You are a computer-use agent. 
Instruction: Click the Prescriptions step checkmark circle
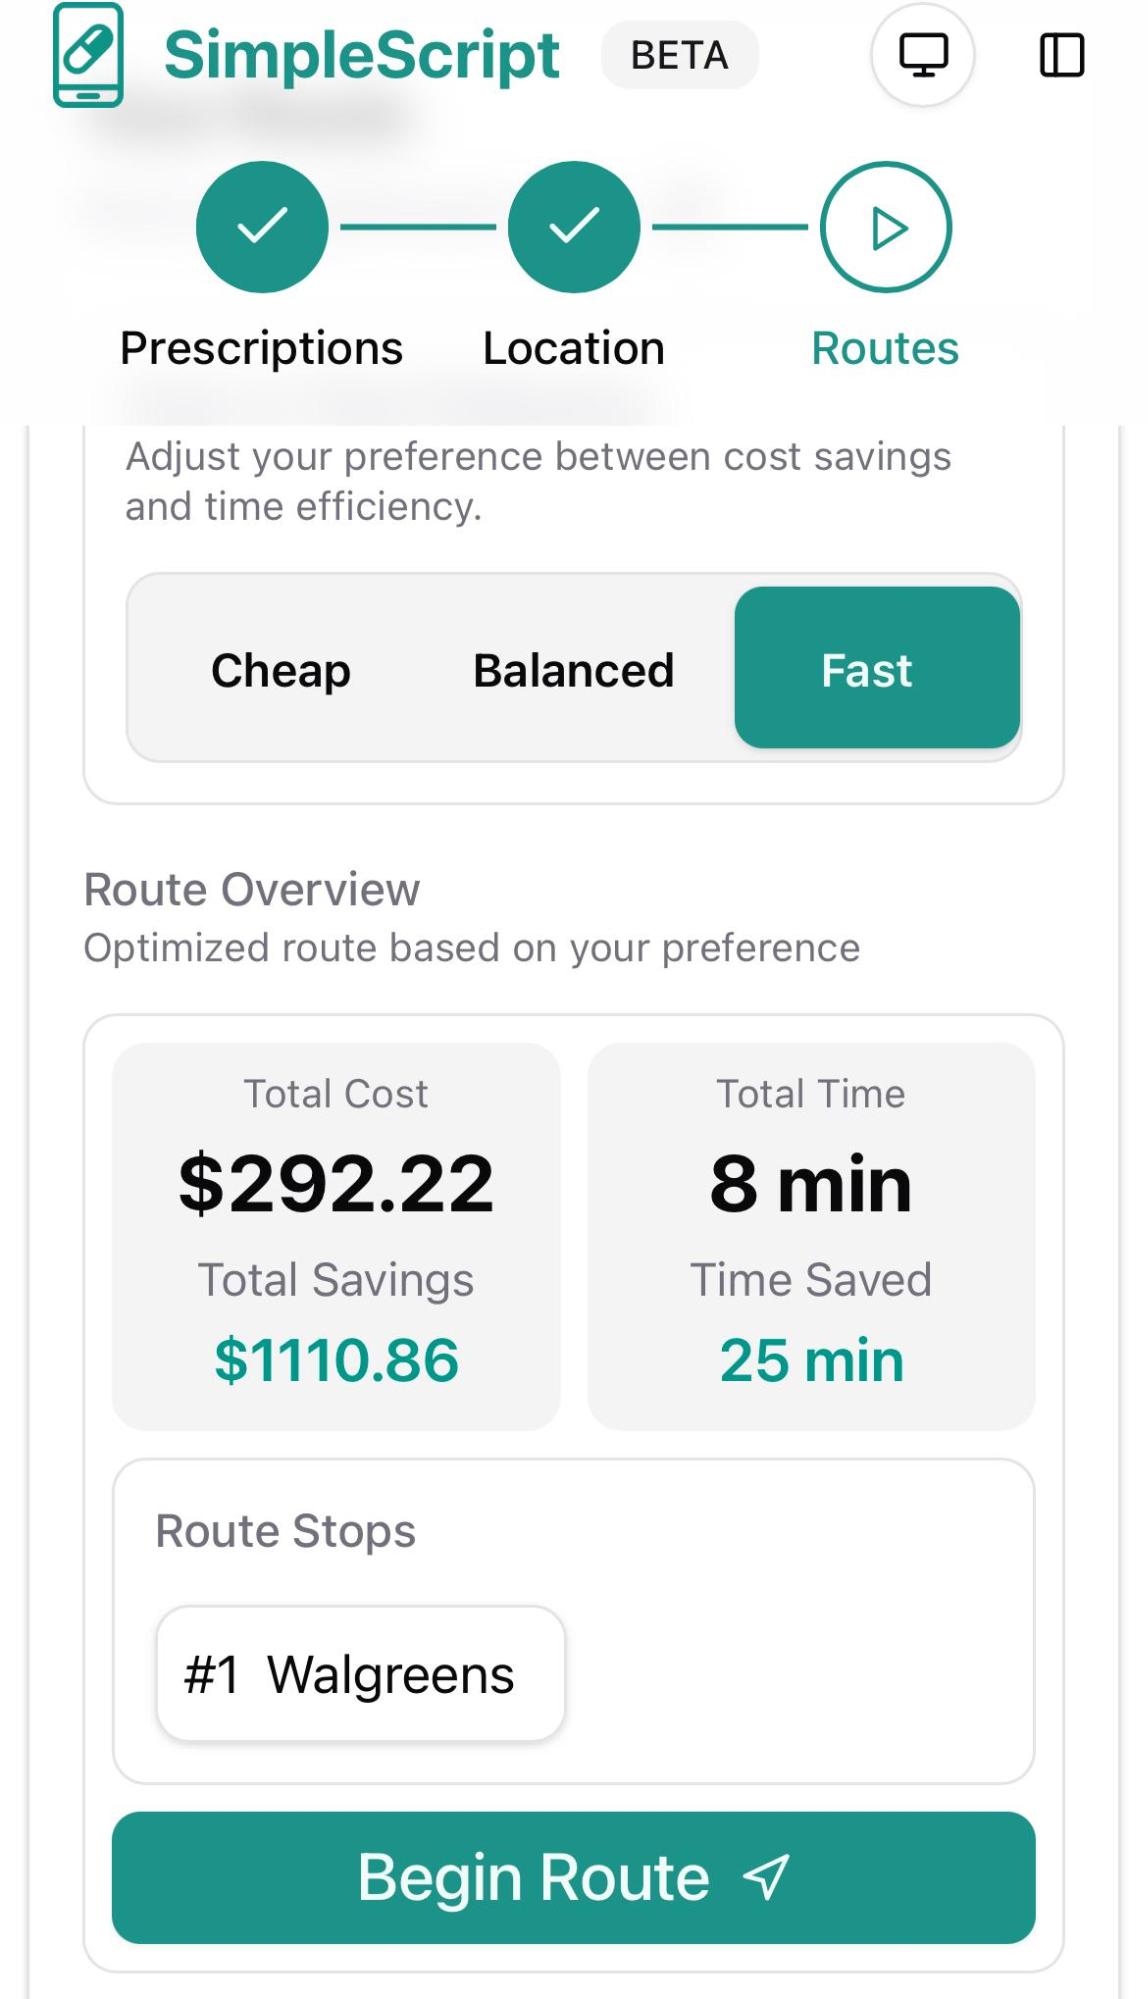click(x=262, y=227)
